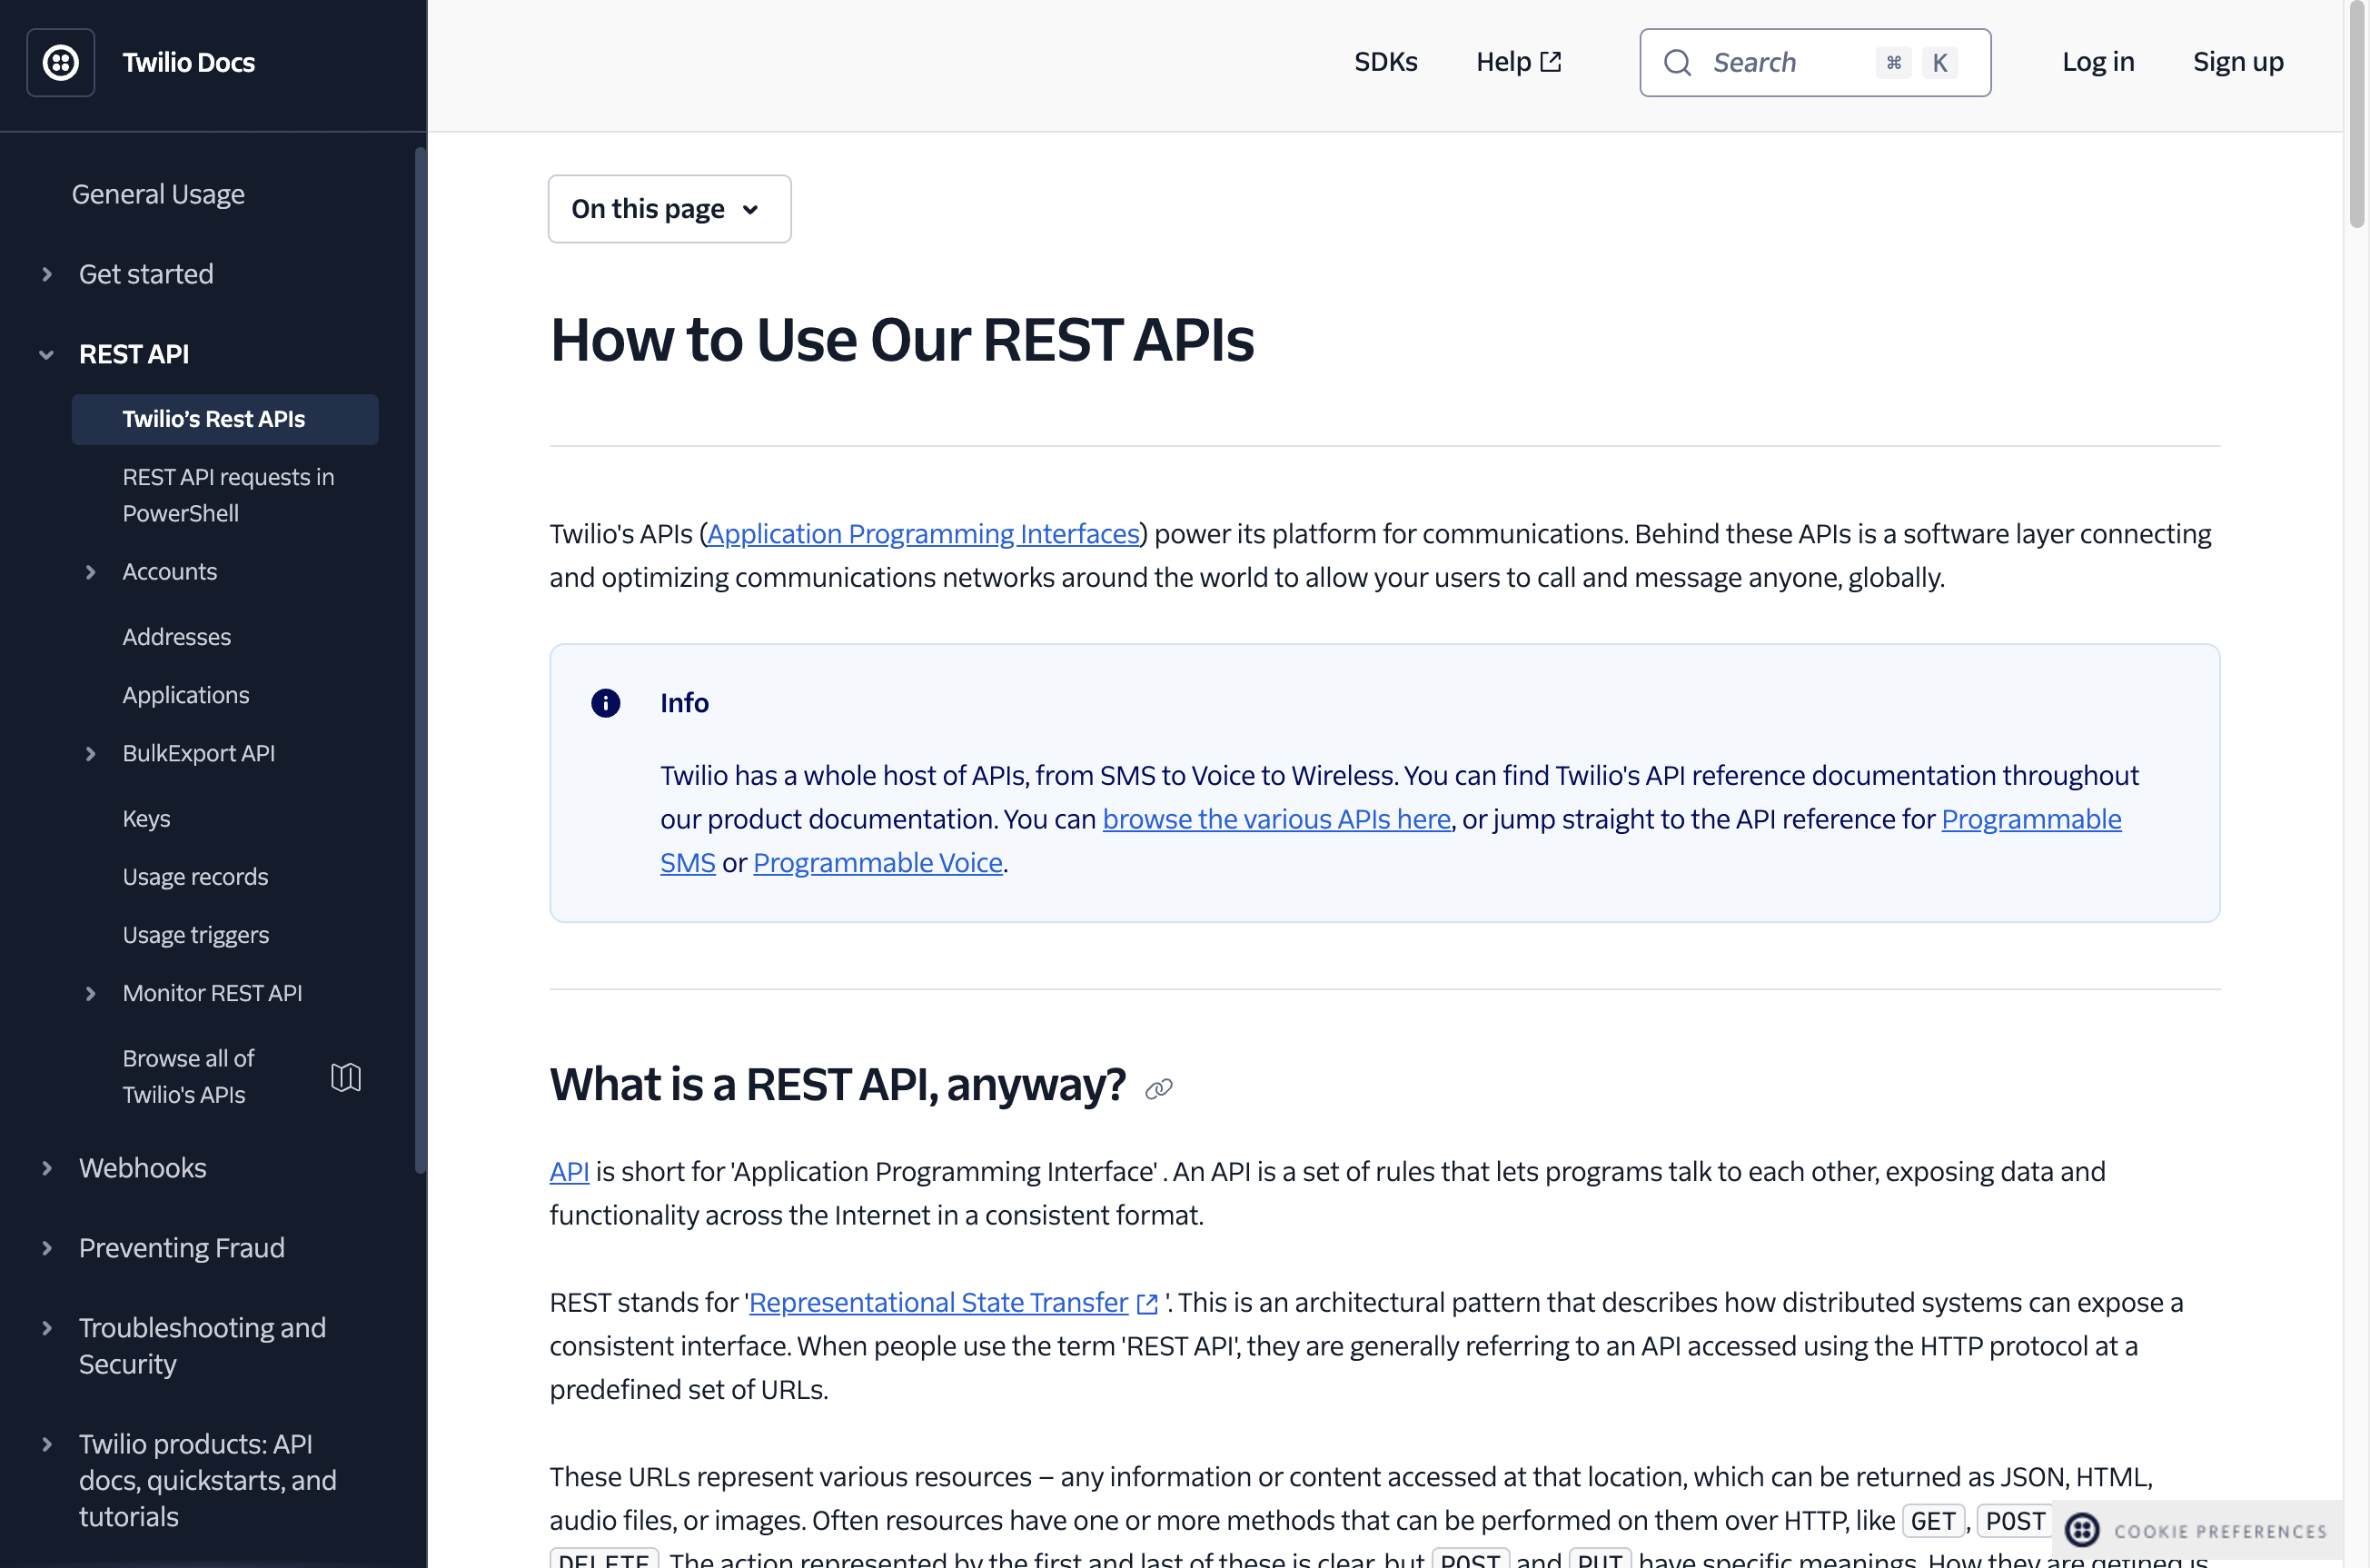This screenshot has height=1568, width=2370.
Task: Click the Sign up link
Action: point(2237,62)
